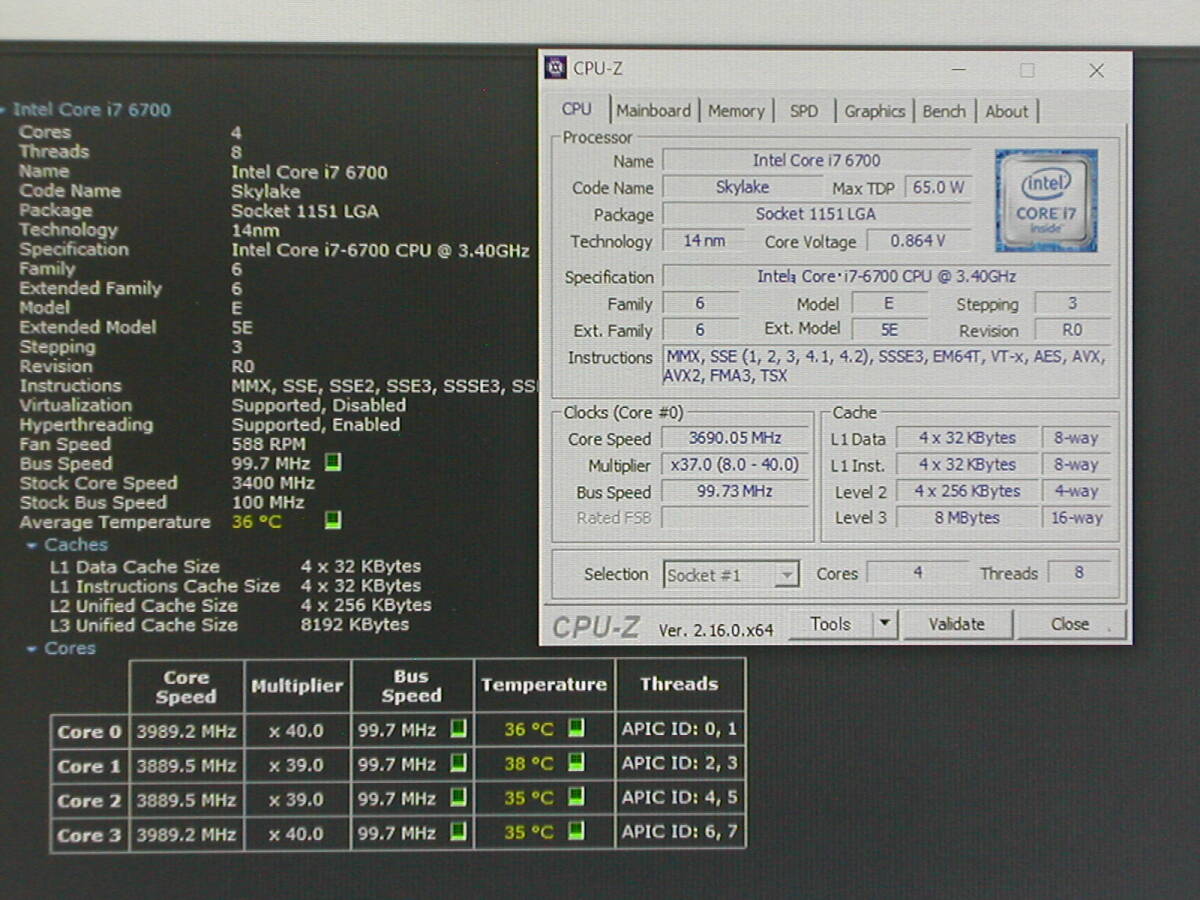This screenshot has height=900, width=1200.
Task: Click the Close button in CPU-Z
Action: 1069,624
